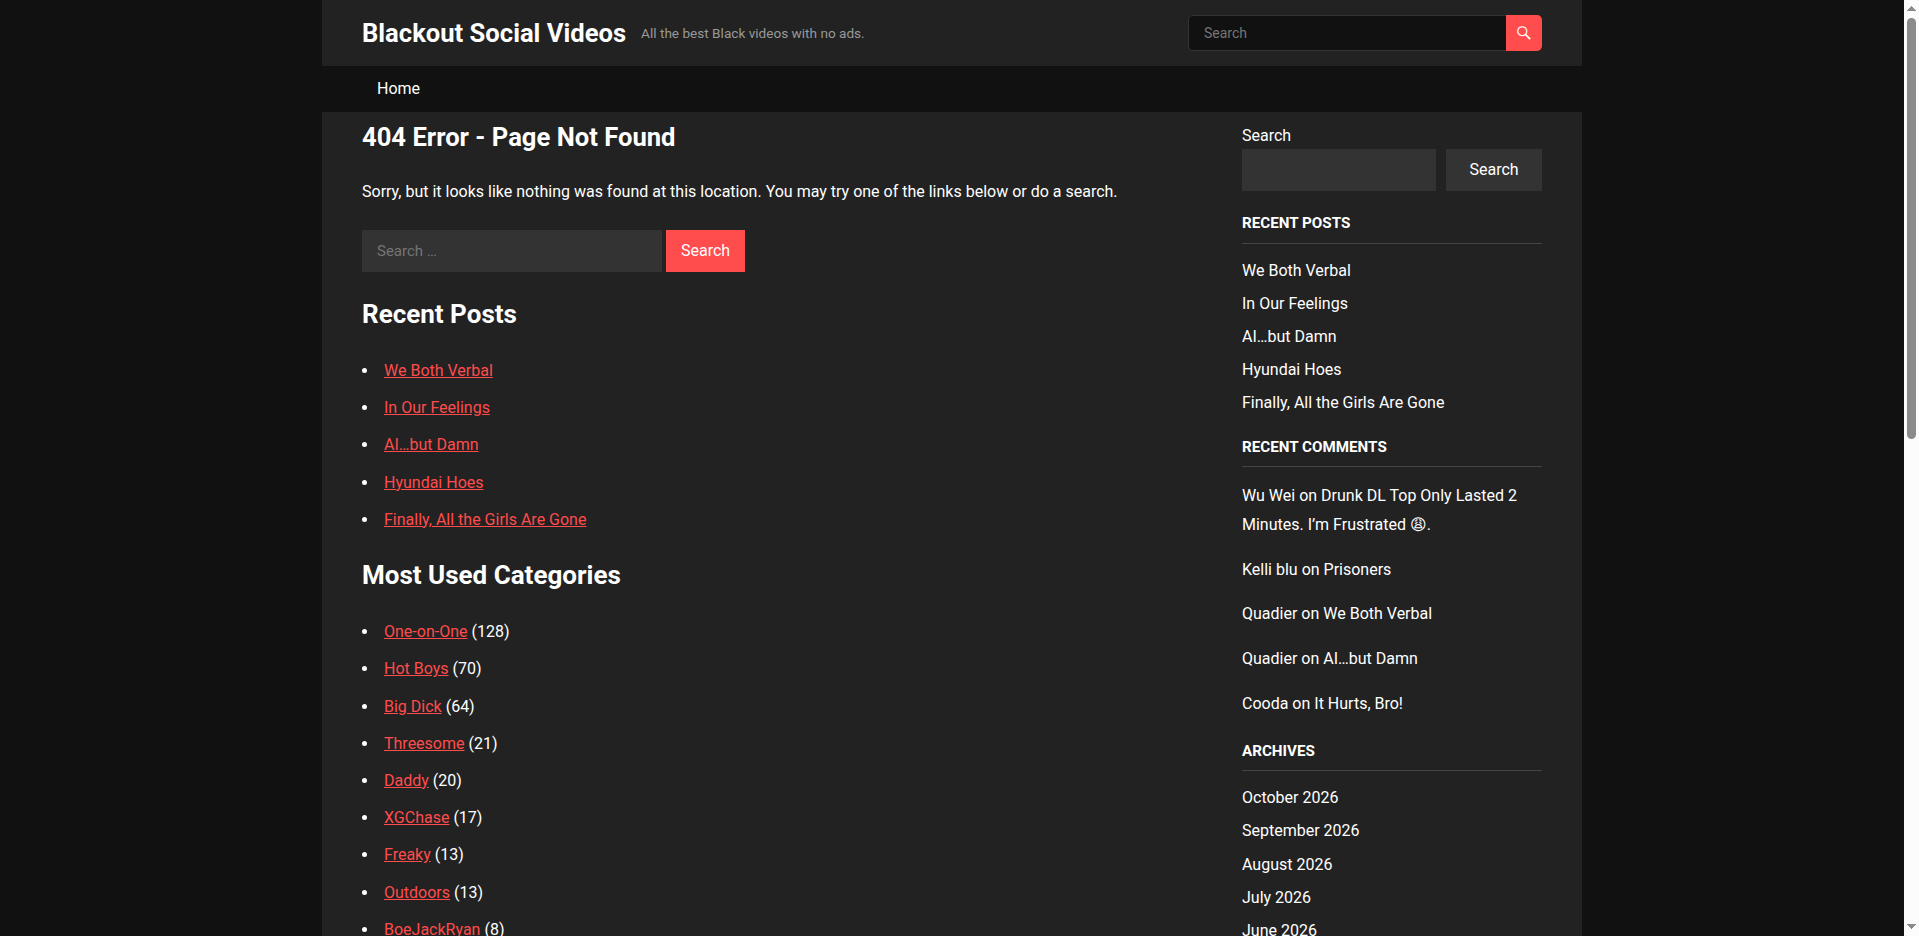This screenshot has width=1919, height=936.
Task: Select 'Finally, All the Girls Are Gone' in the sidebar
Action: point(1343,402)
